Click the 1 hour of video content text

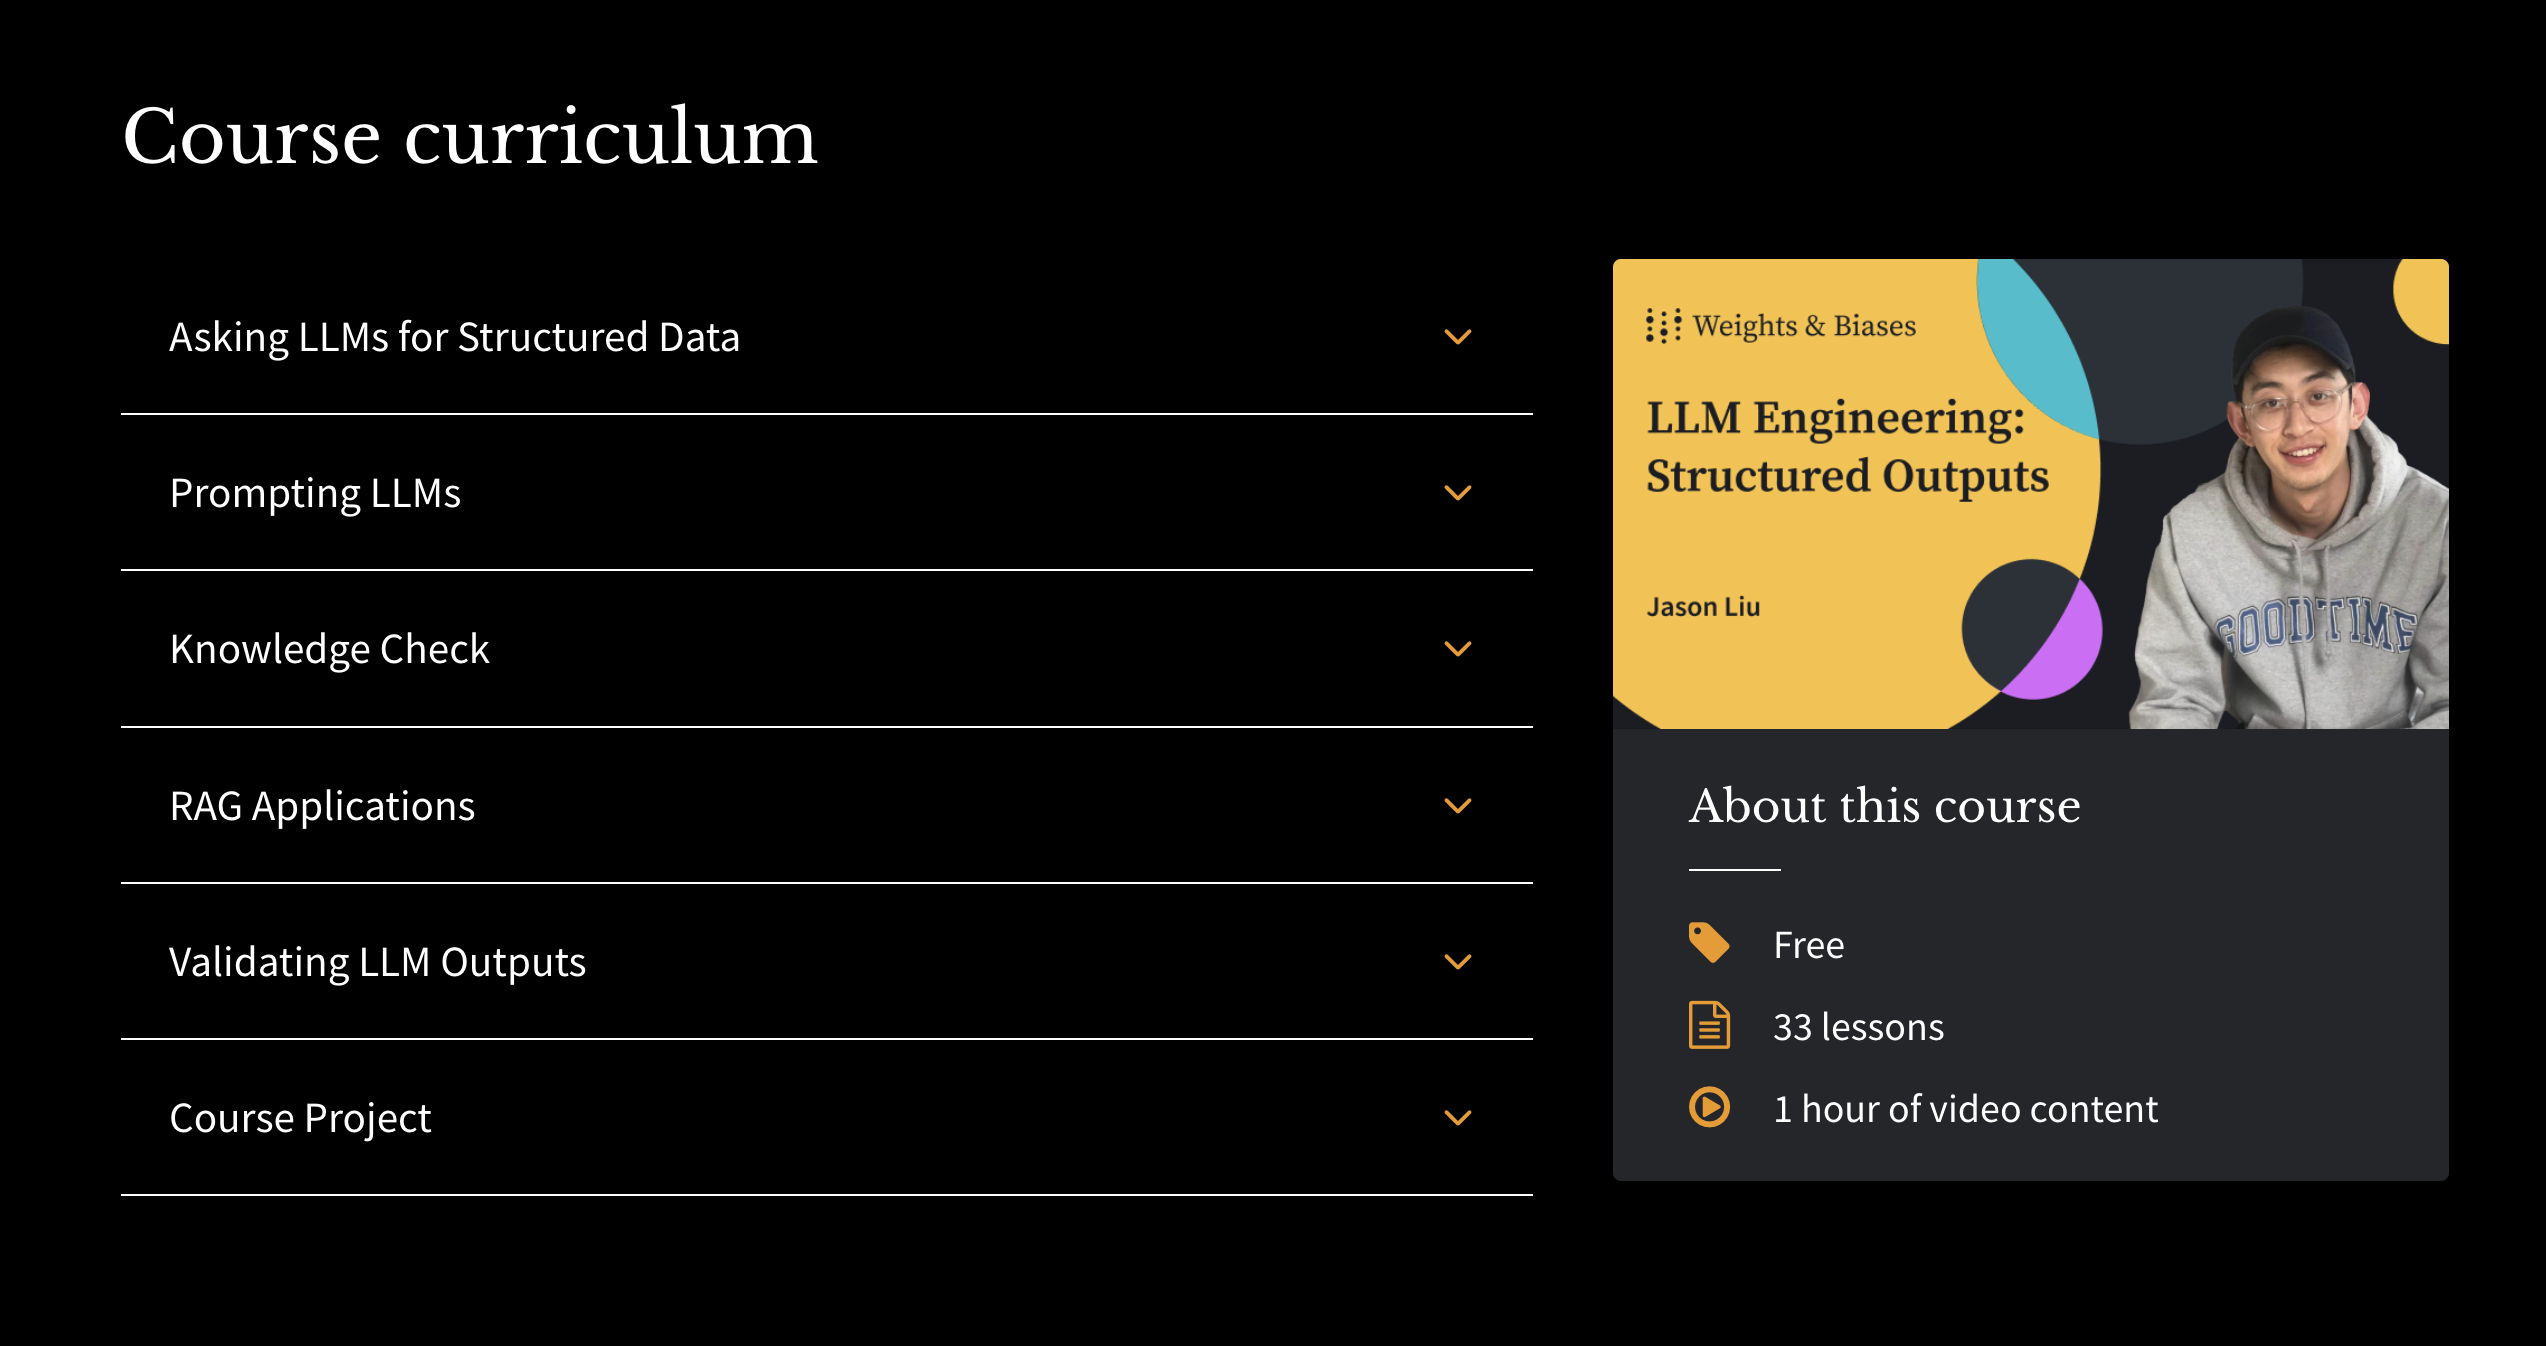[1965, 1109]
